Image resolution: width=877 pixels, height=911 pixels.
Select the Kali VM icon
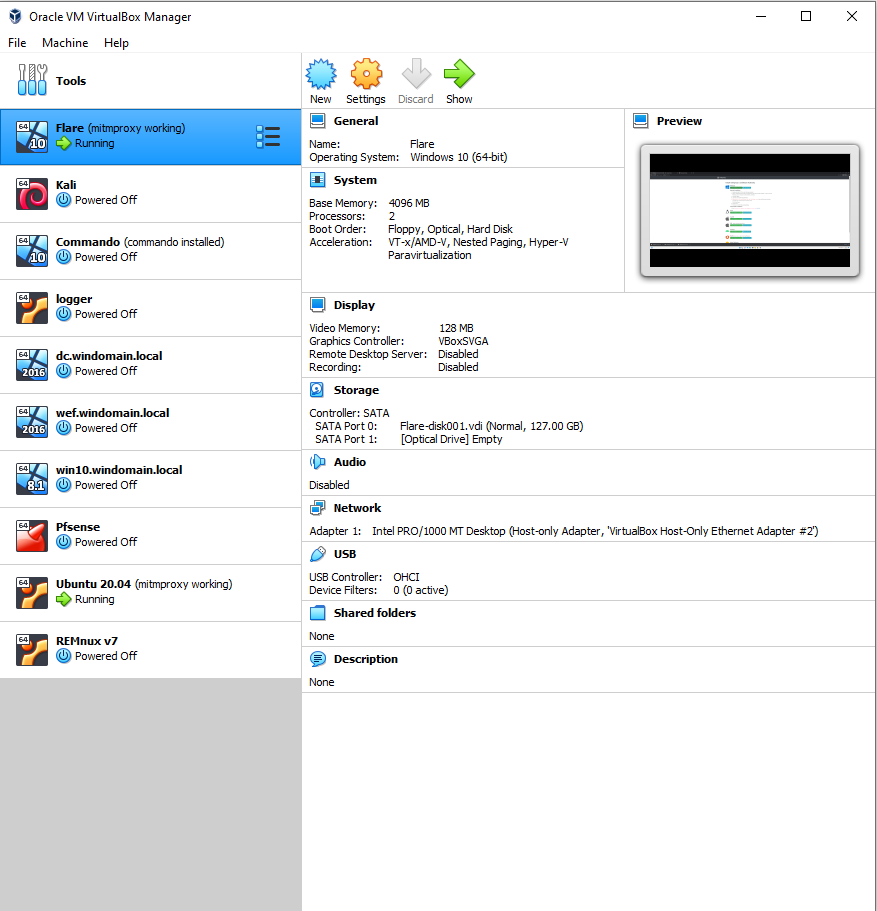coord(32,193)
